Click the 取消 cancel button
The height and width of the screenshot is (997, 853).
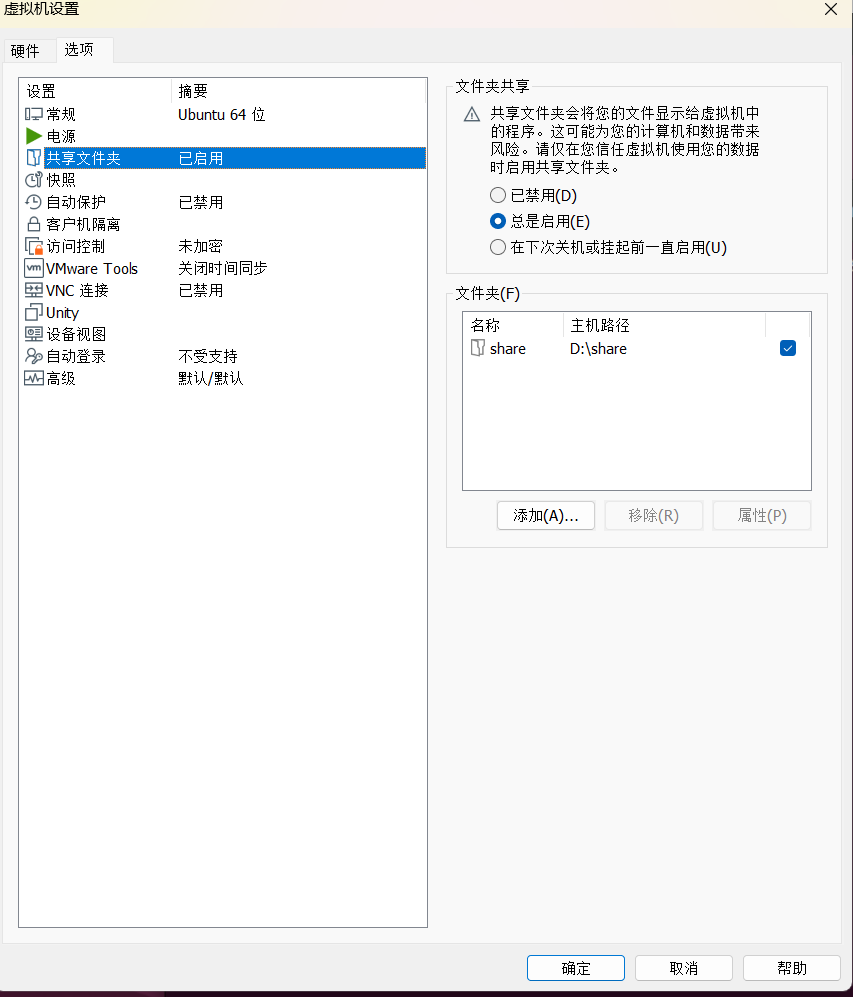[x=684, y=968]
